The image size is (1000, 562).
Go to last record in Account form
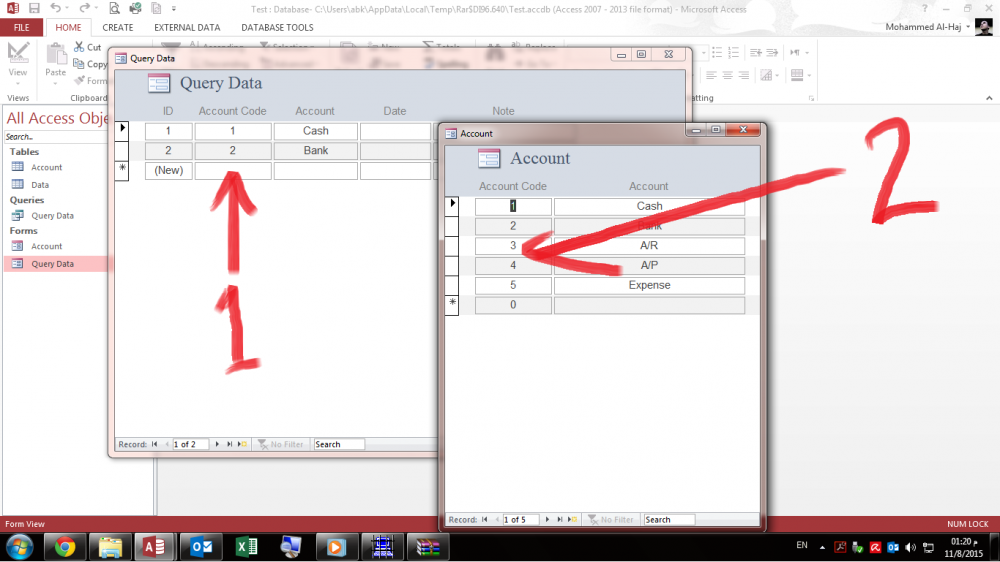[559, 519]
